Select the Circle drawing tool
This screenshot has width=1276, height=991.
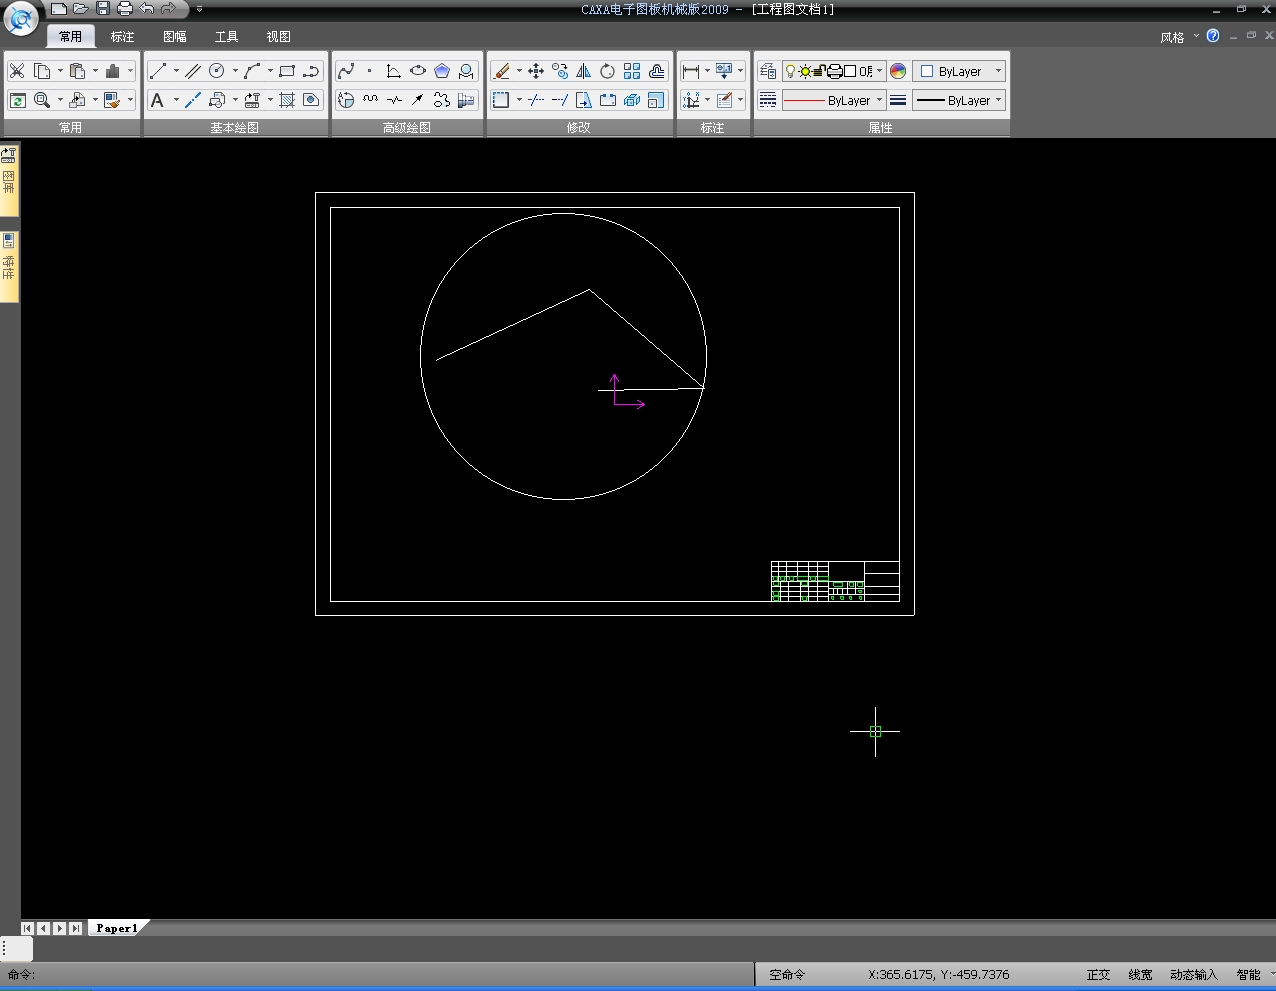[x=217, y=71]
